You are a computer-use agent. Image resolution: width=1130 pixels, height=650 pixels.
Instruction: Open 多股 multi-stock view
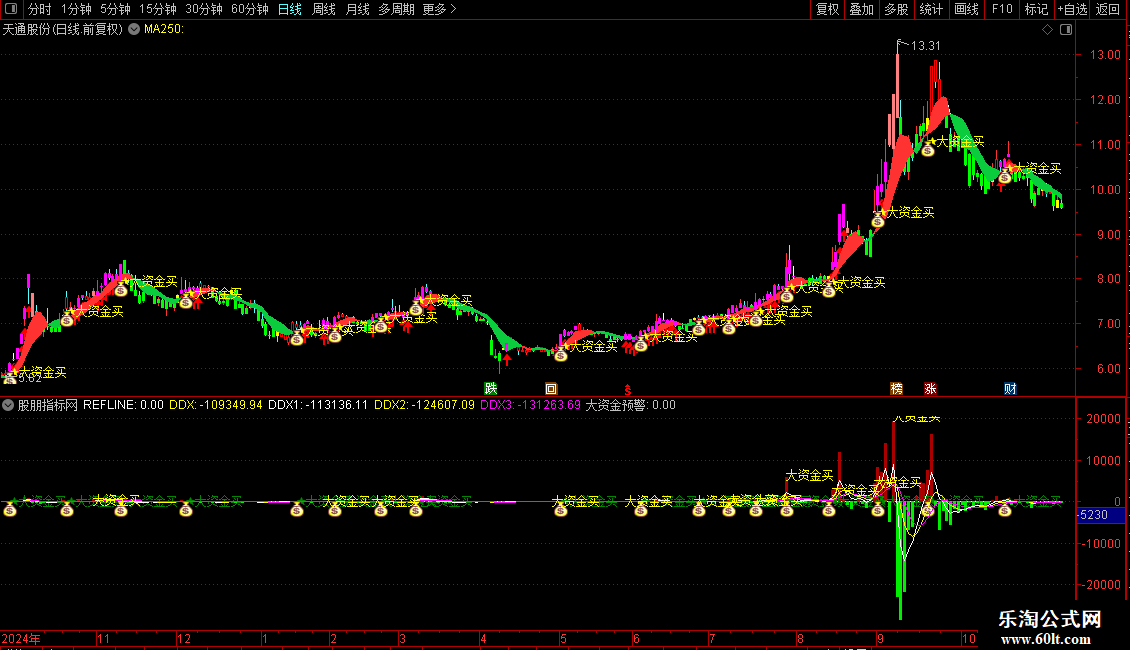(896, 9)
